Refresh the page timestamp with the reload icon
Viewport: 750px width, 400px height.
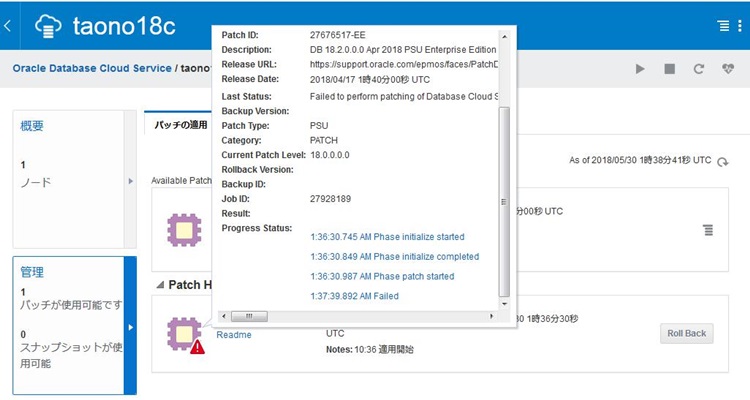pyautogui.click(x=723, y=161)
